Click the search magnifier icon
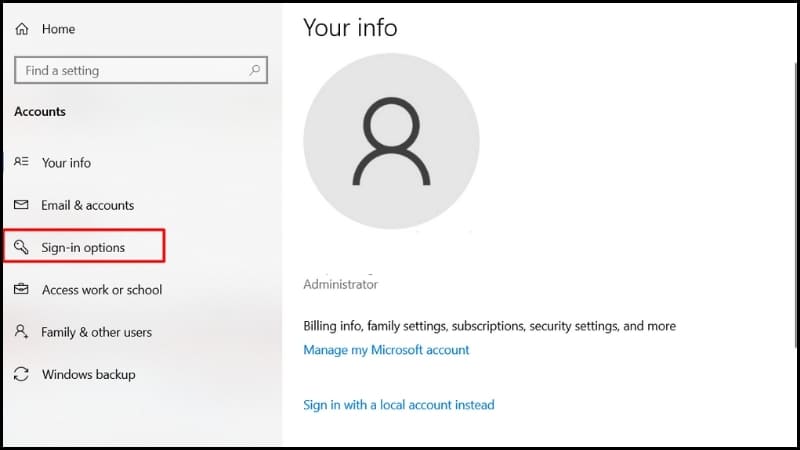This screenshot has height=450, width=800. click(x=255, y=70)
